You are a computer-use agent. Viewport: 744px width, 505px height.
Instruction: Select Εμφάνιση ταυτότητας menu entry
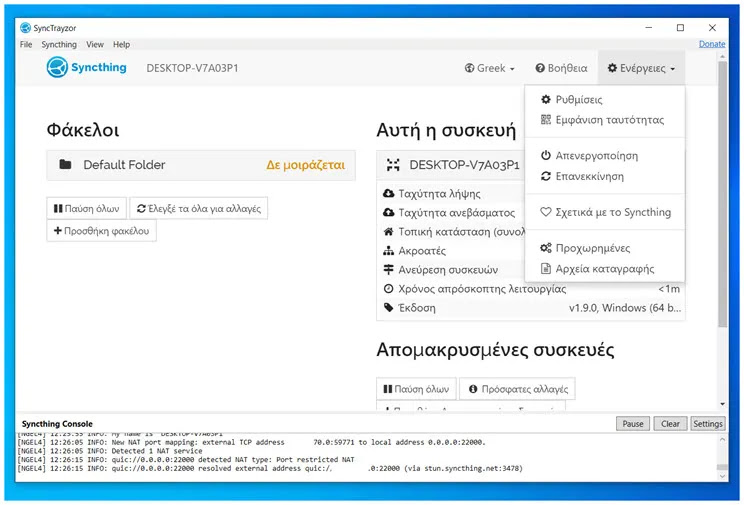pos(604,120)
